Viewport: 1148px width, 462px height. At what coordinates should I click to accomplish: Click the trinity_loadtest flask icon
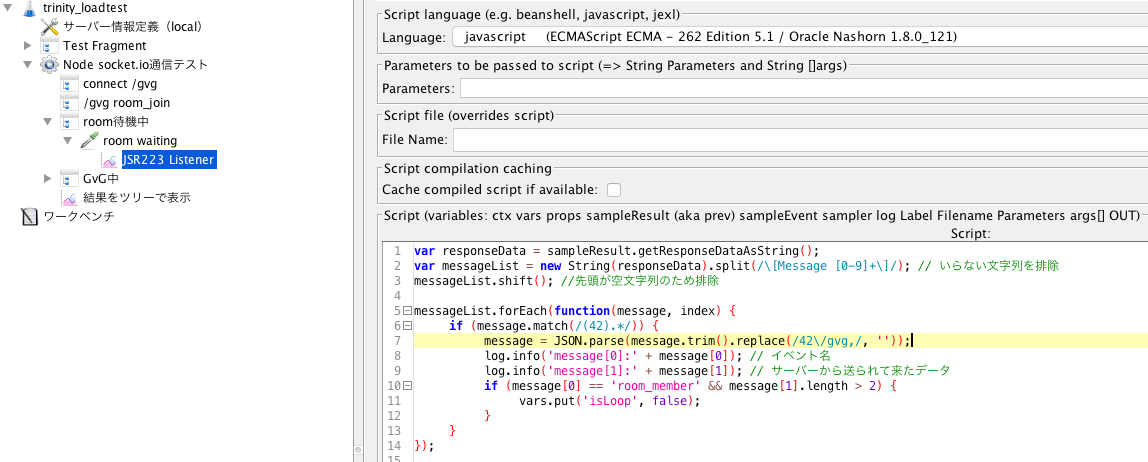(x=29, y=9)
